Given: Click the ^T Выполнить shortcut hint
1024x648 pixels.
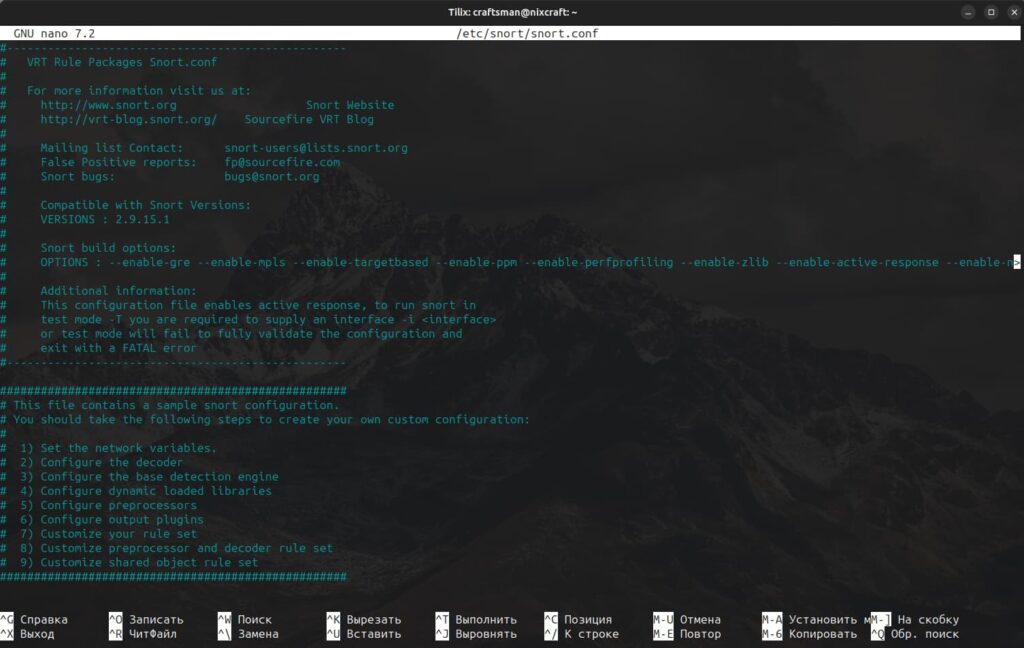Looking at the screenshot, I should click(x=476, y=619).
